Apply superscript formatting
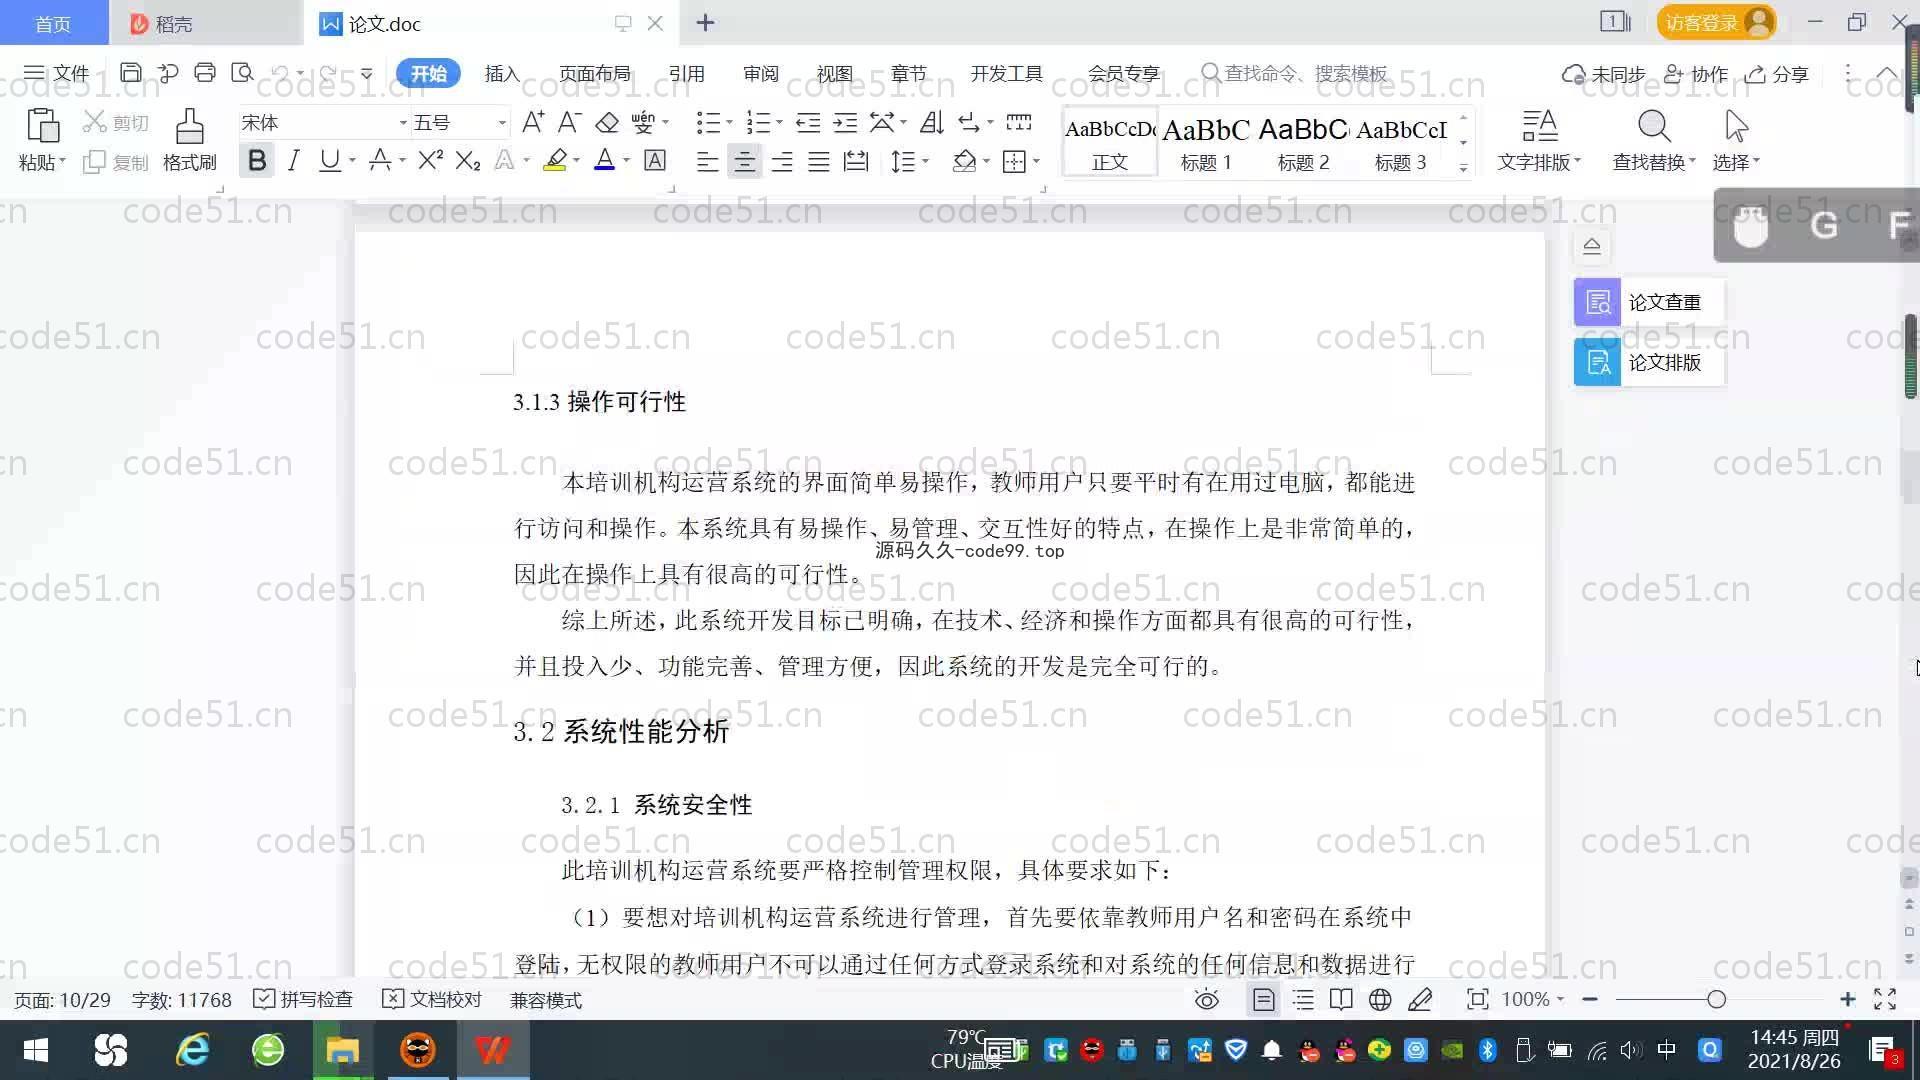Screen dimensions: 1920x1080 click(430, 161)
